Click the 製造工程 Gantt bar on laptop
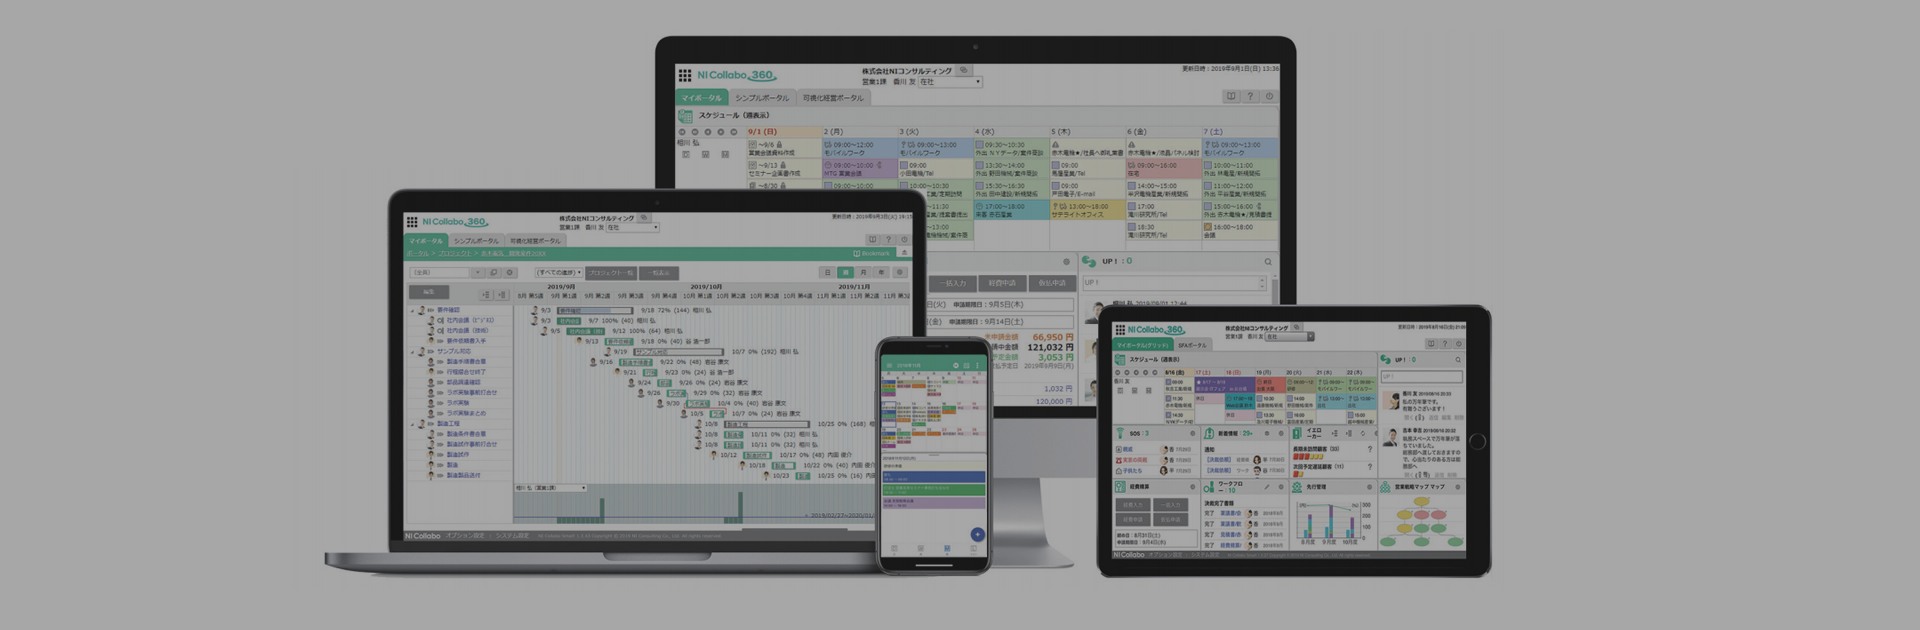The height and width of the screenshot is (630, 1920). (767, 424)
